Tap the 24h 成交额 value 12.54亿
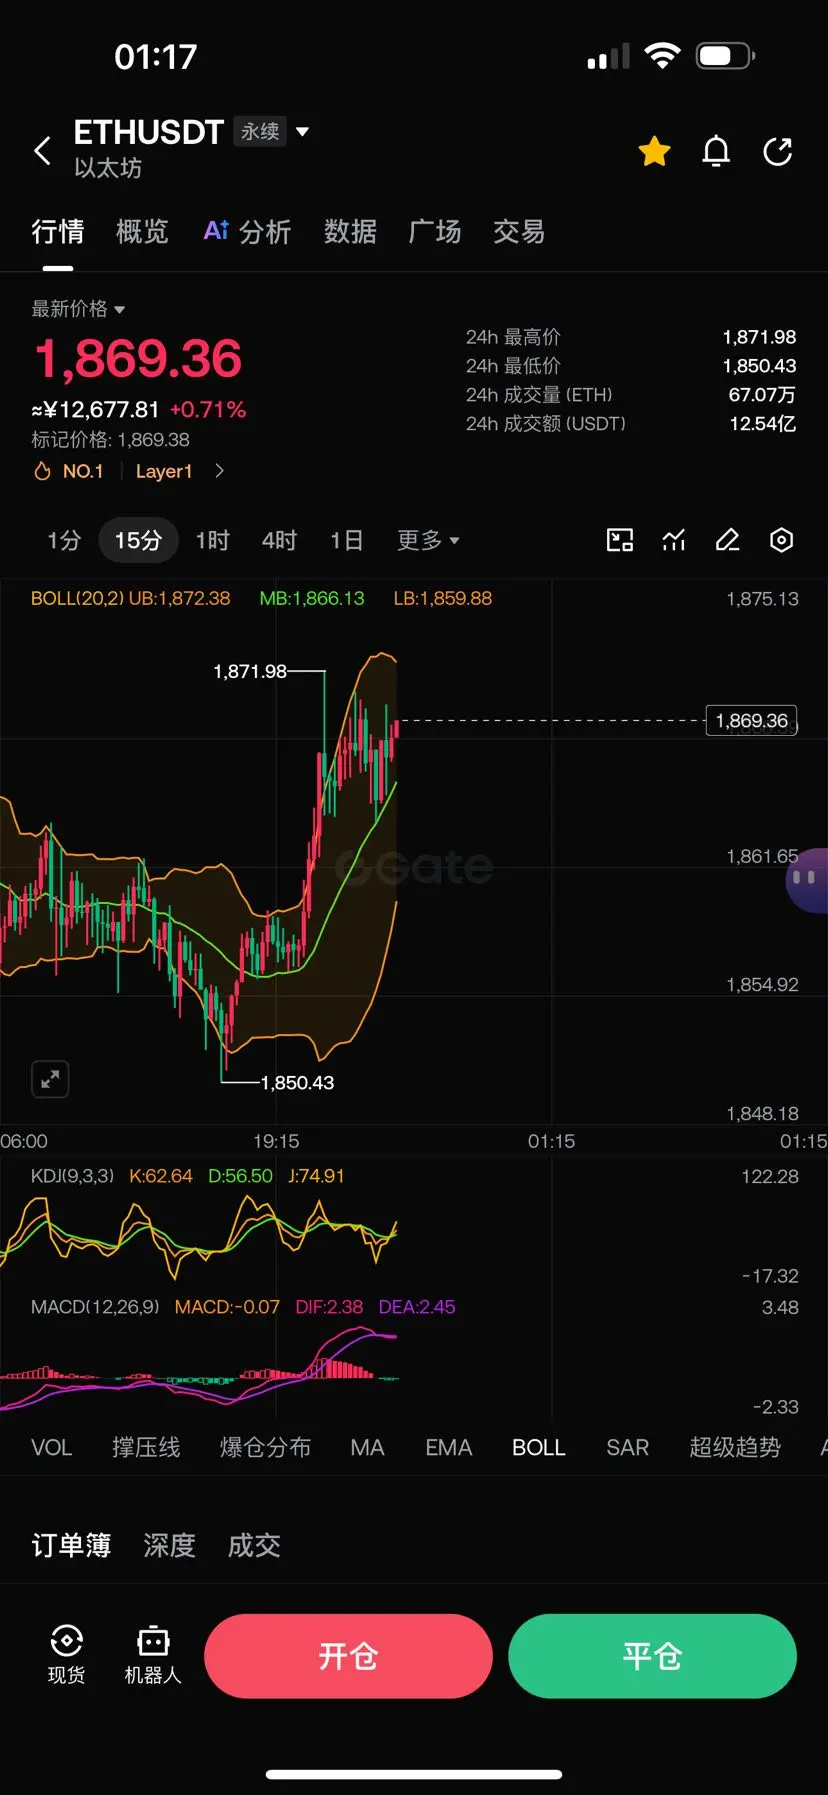 tap(762, 424)
